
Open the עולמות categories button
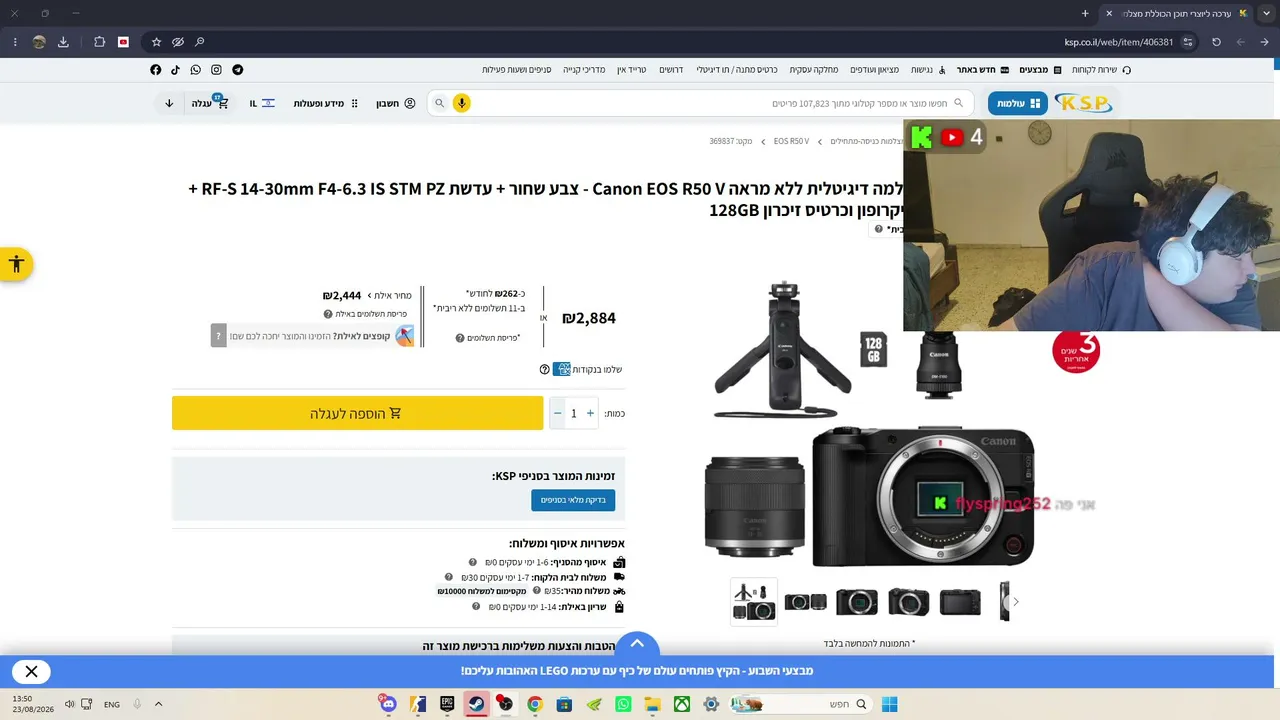pos(1018,103)
